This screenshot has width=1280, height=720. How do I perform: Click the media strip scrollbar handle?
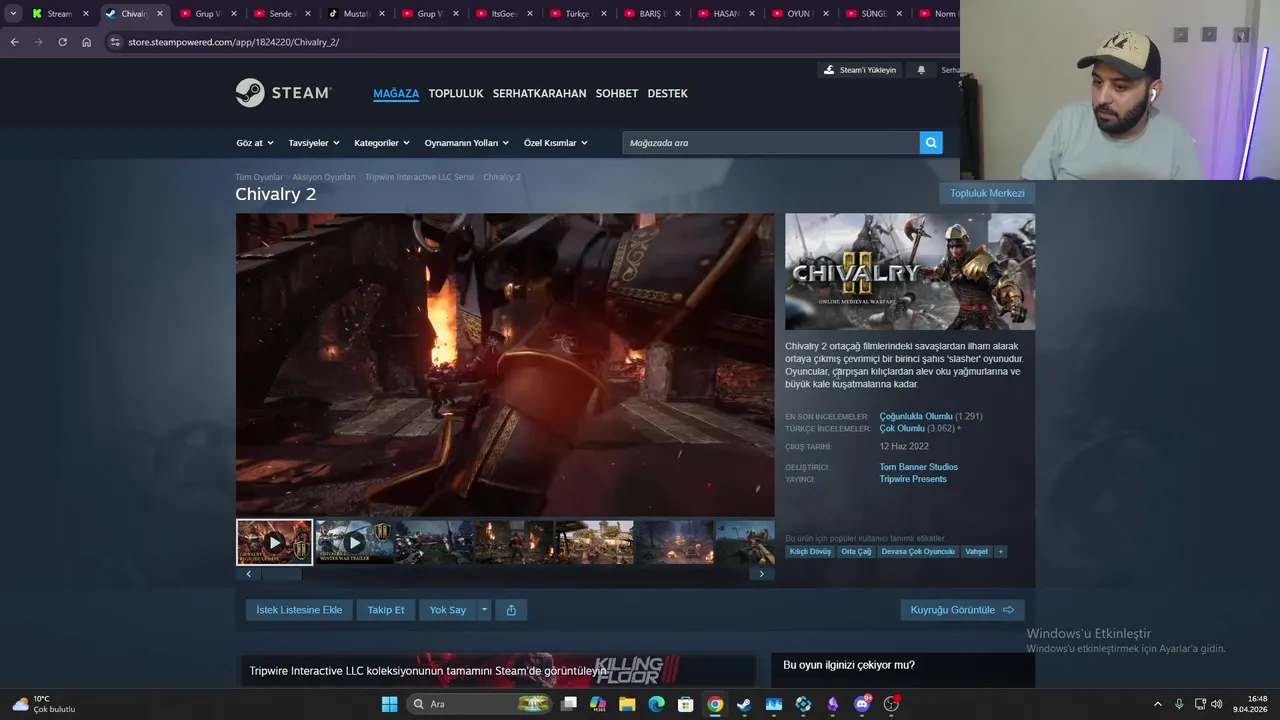[281, 574]
